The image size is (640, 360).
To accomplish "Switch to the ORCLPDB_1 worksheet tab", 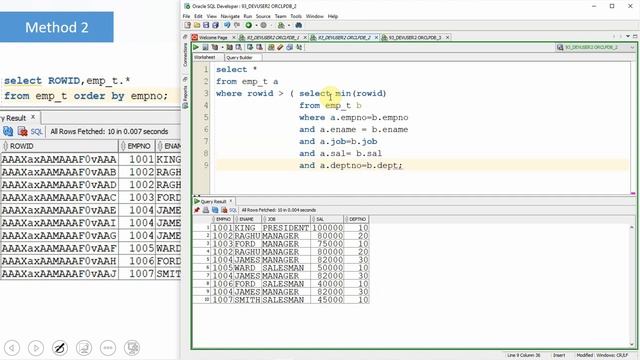I will click(273, 37).
